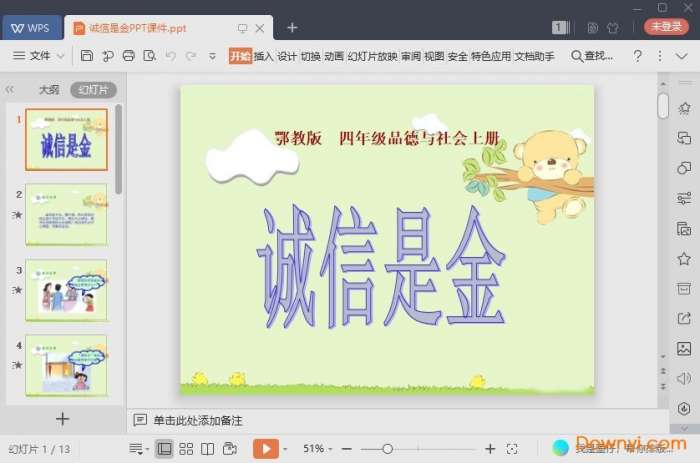Open the 审阅 ribbon tab
The height and width of the screenshot is (463, 700).
point(411,56)
